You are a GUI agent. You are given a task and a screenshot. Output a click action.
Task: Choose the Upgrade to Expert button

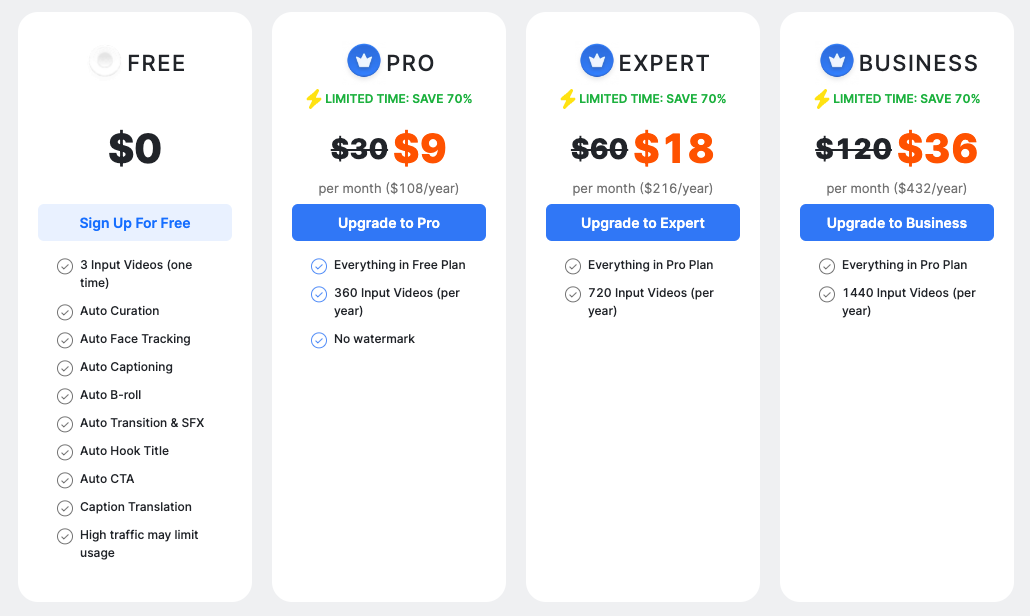pyautogui.click(x=643, y=223)
